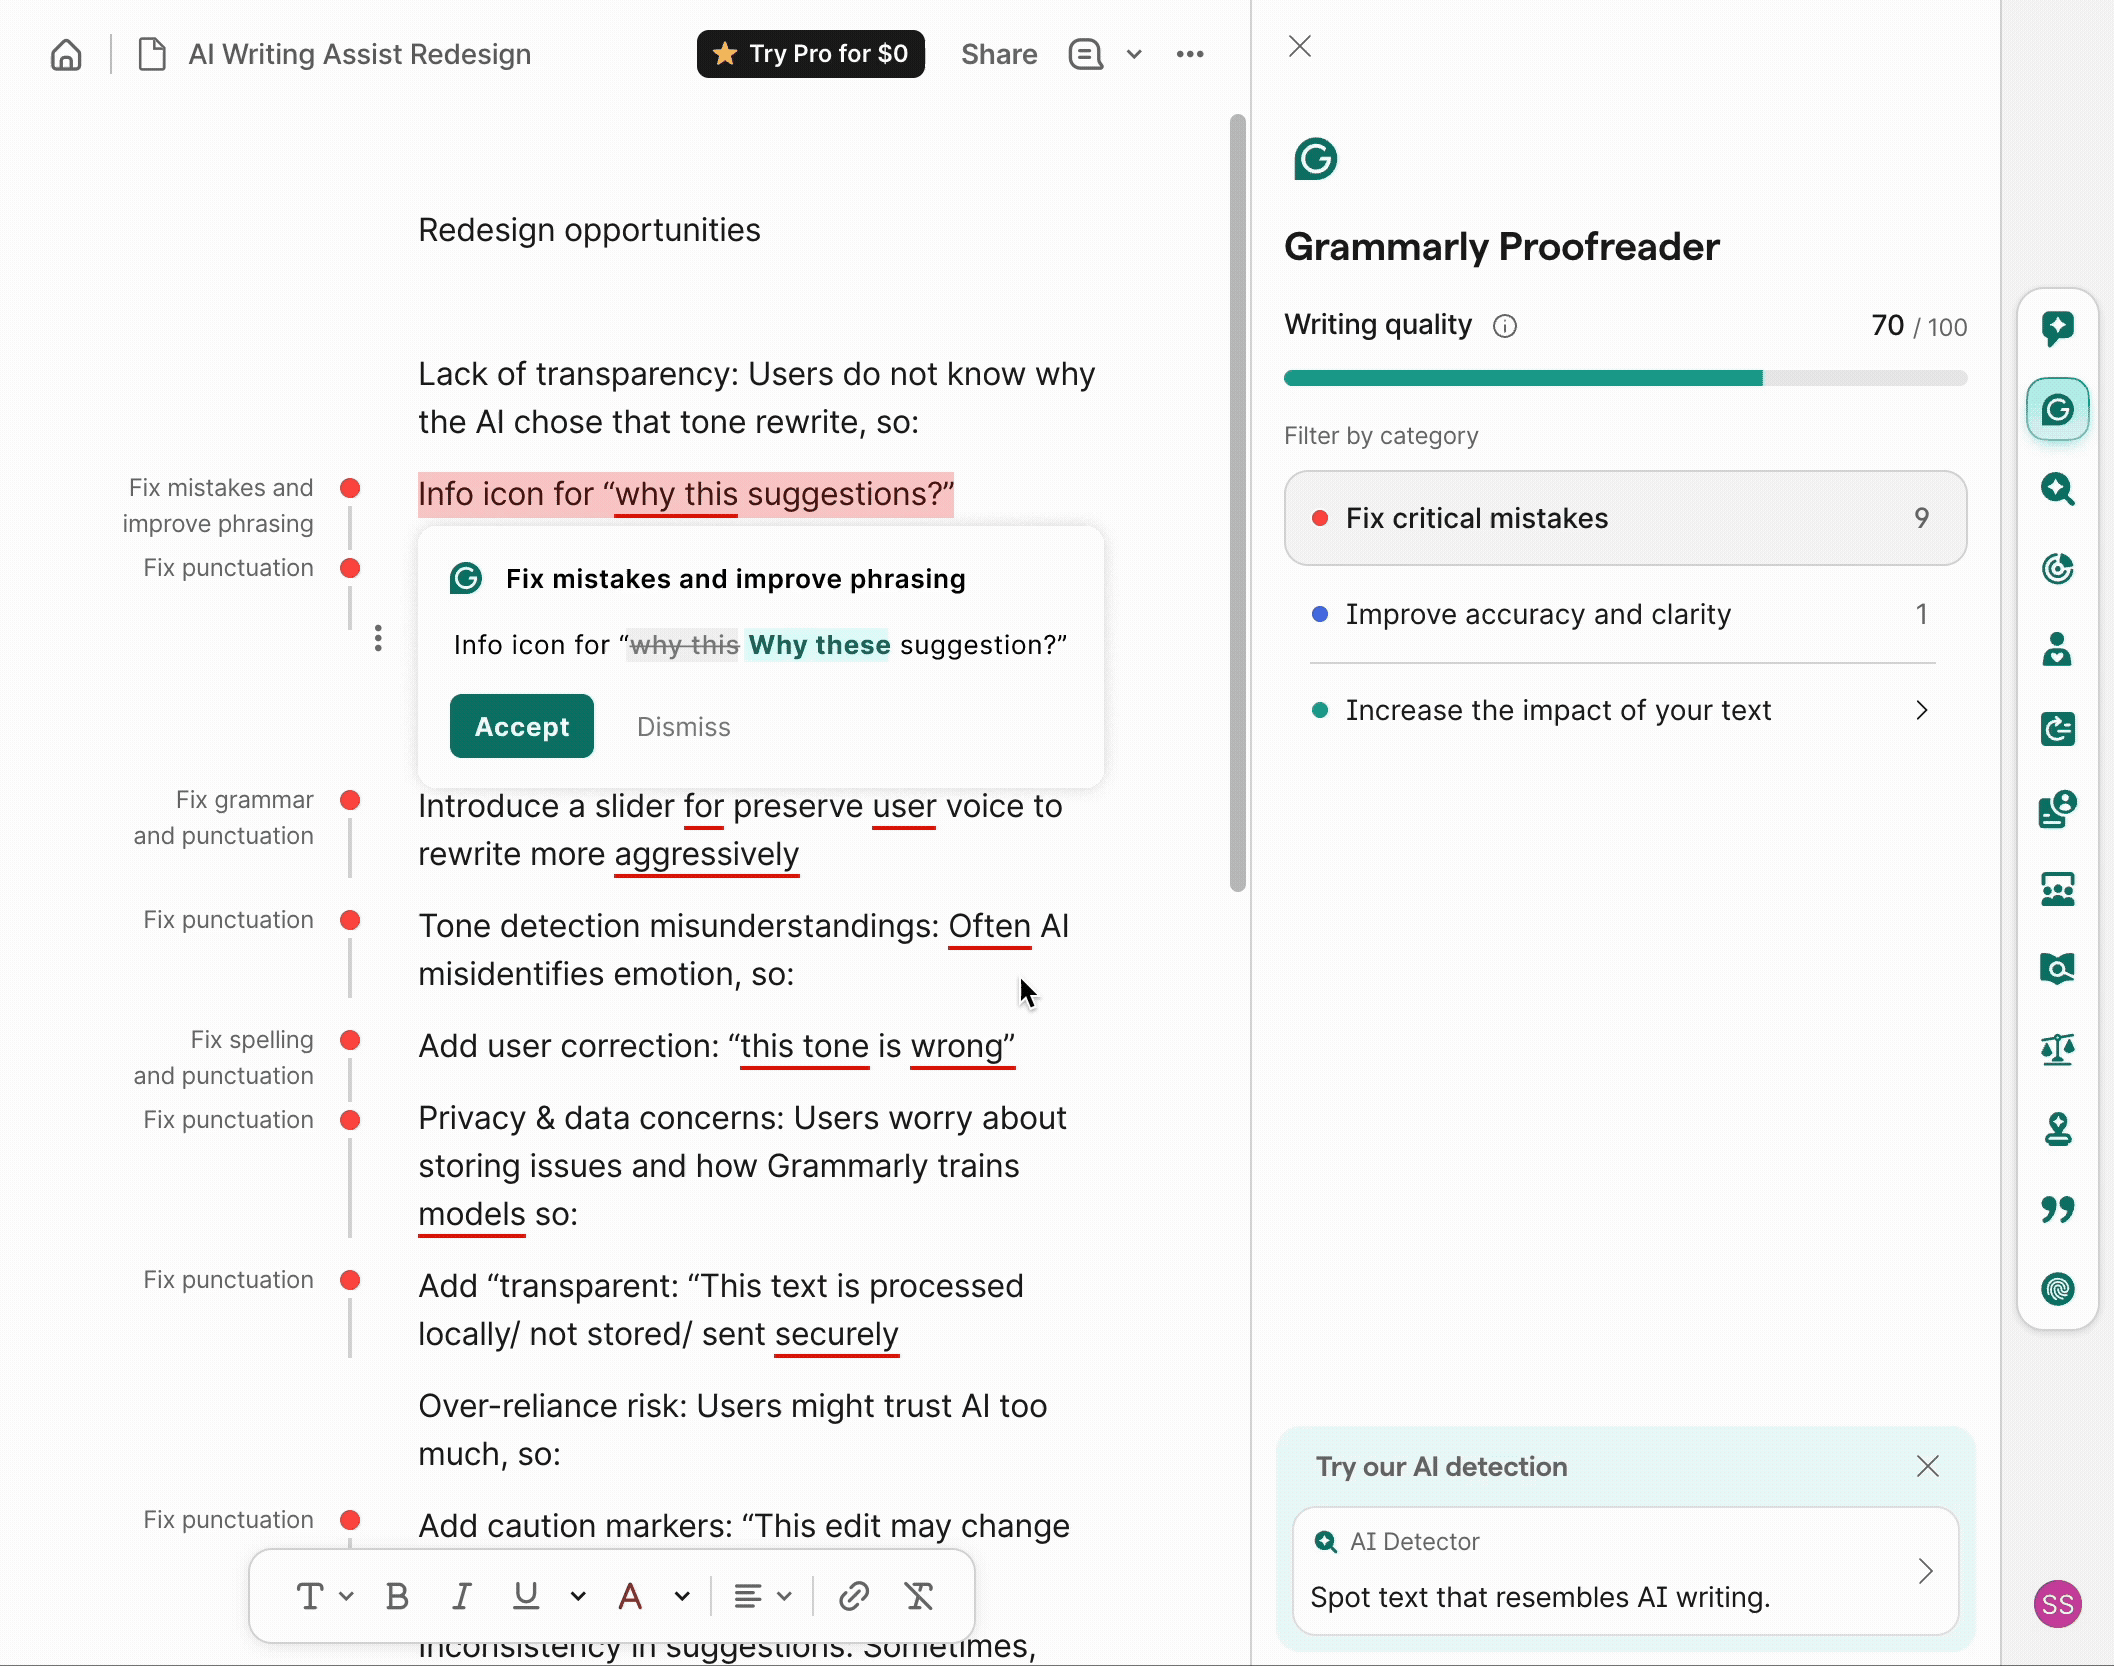Image resolution: width=2114 pixels, height=1666 pixels.
Task: Go to home via house icon
Action: click(x=66, y=54)
